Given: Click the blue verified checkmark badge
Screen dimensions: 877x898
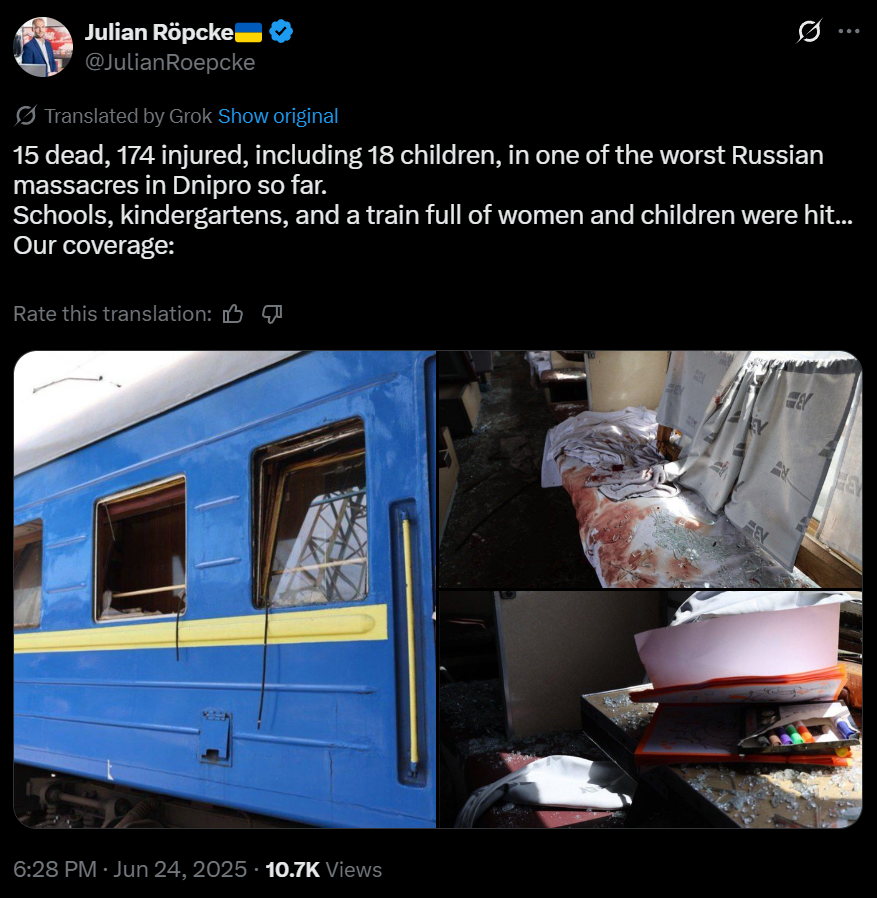Looking at the screenshot, I should (281, 31).
